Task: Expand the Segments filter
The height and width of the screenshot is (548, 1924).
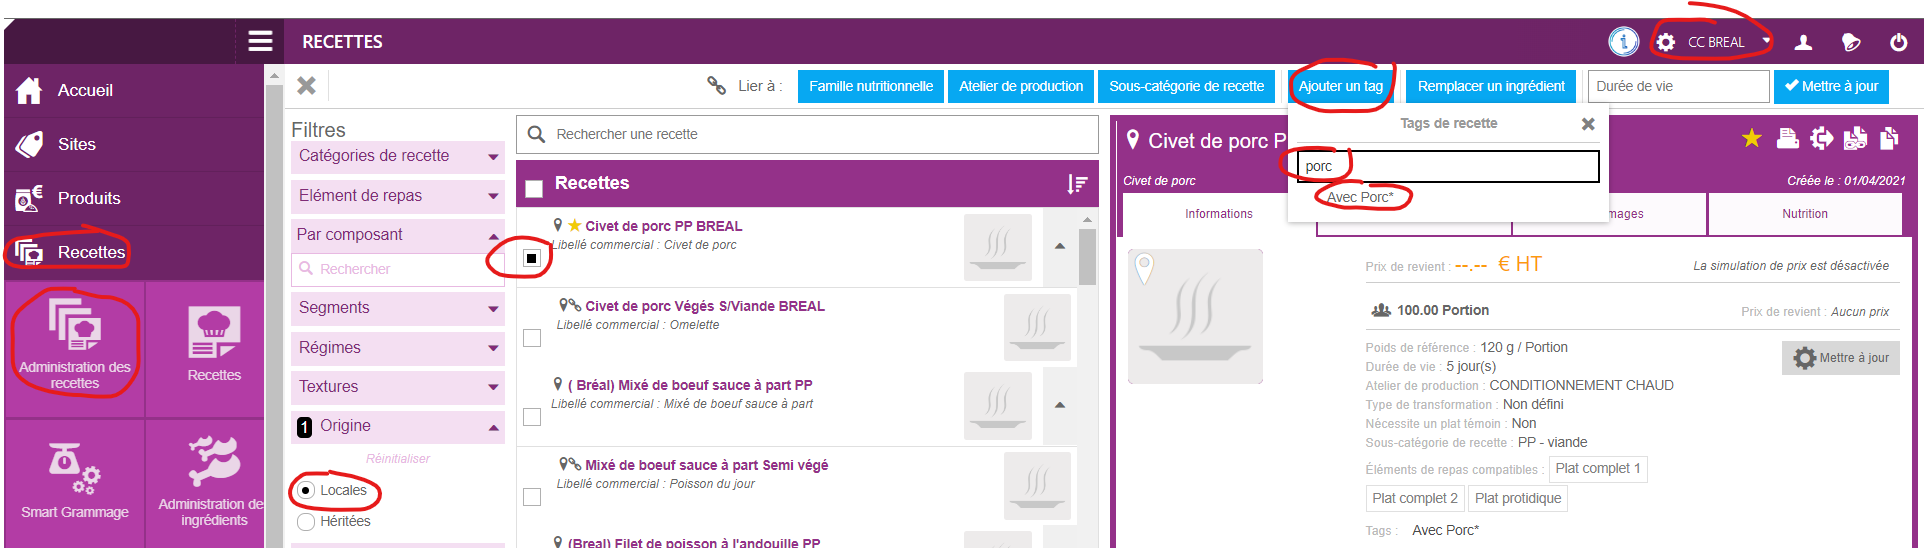Action: 398,308
